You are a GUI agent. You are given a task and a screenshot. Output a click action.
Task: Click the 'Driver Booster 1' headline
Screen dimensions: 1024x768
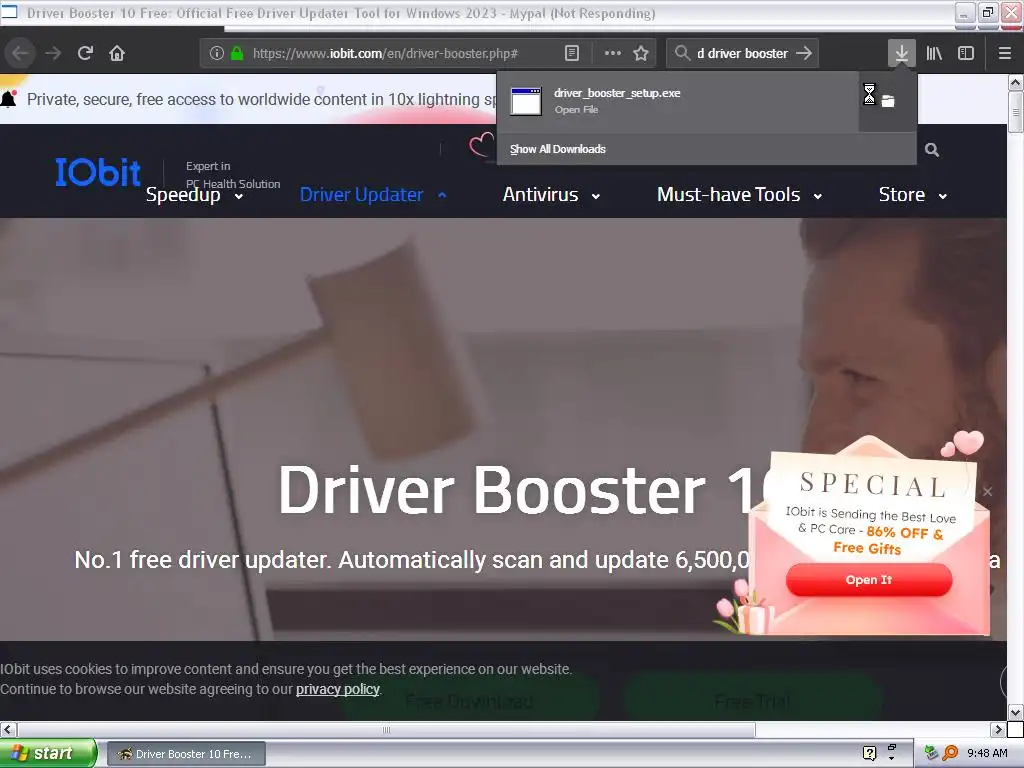522,490
